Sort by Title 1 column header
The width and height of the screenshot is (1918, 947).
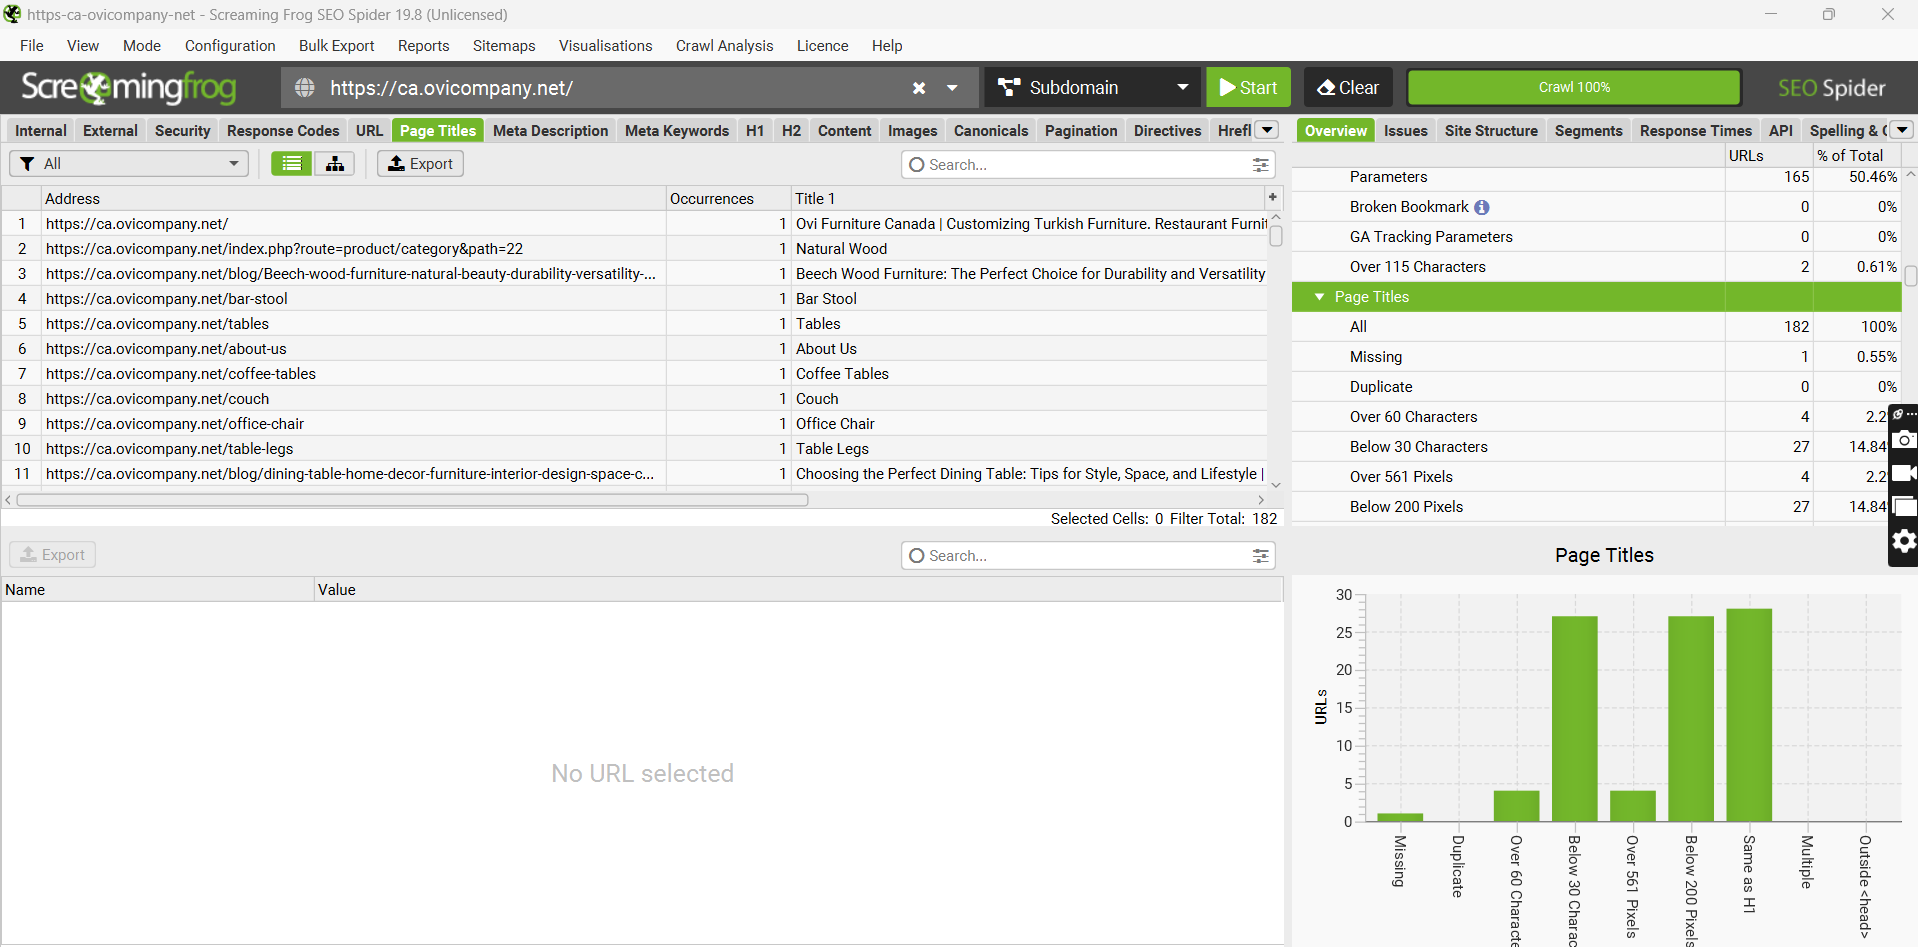pos(1028,198)
